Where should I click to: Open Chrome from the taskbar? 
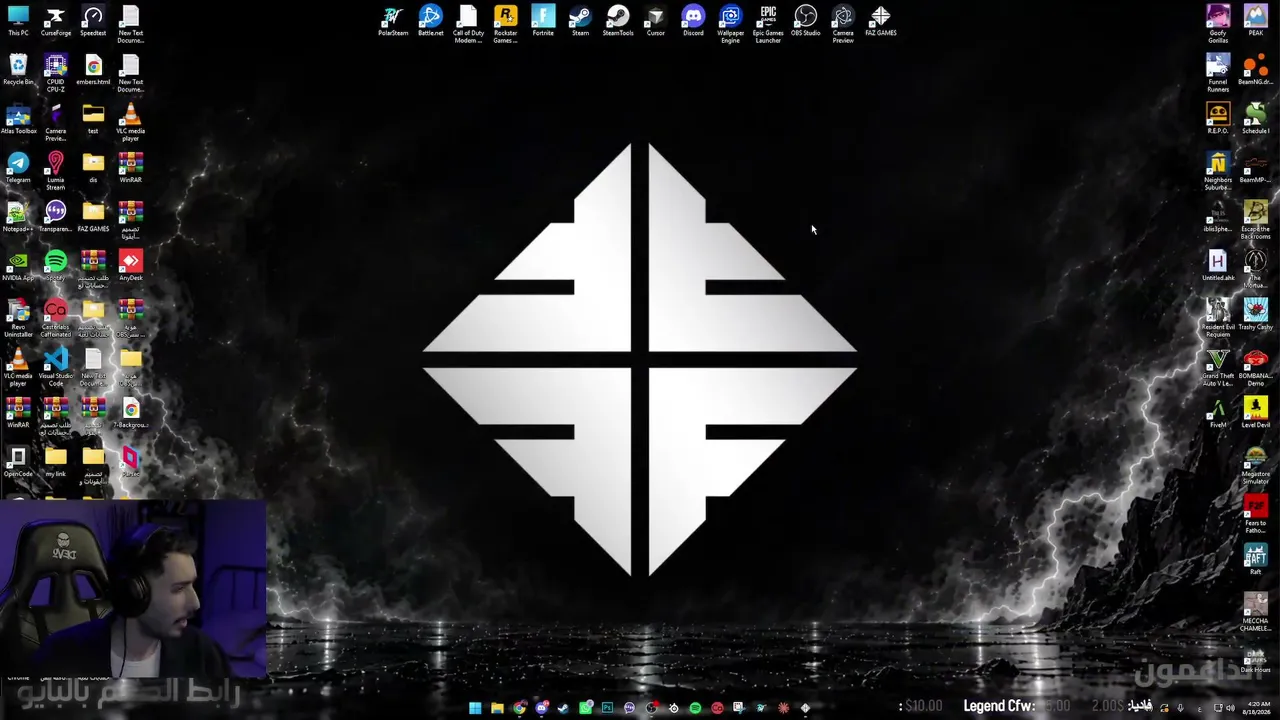coord(519,708)
